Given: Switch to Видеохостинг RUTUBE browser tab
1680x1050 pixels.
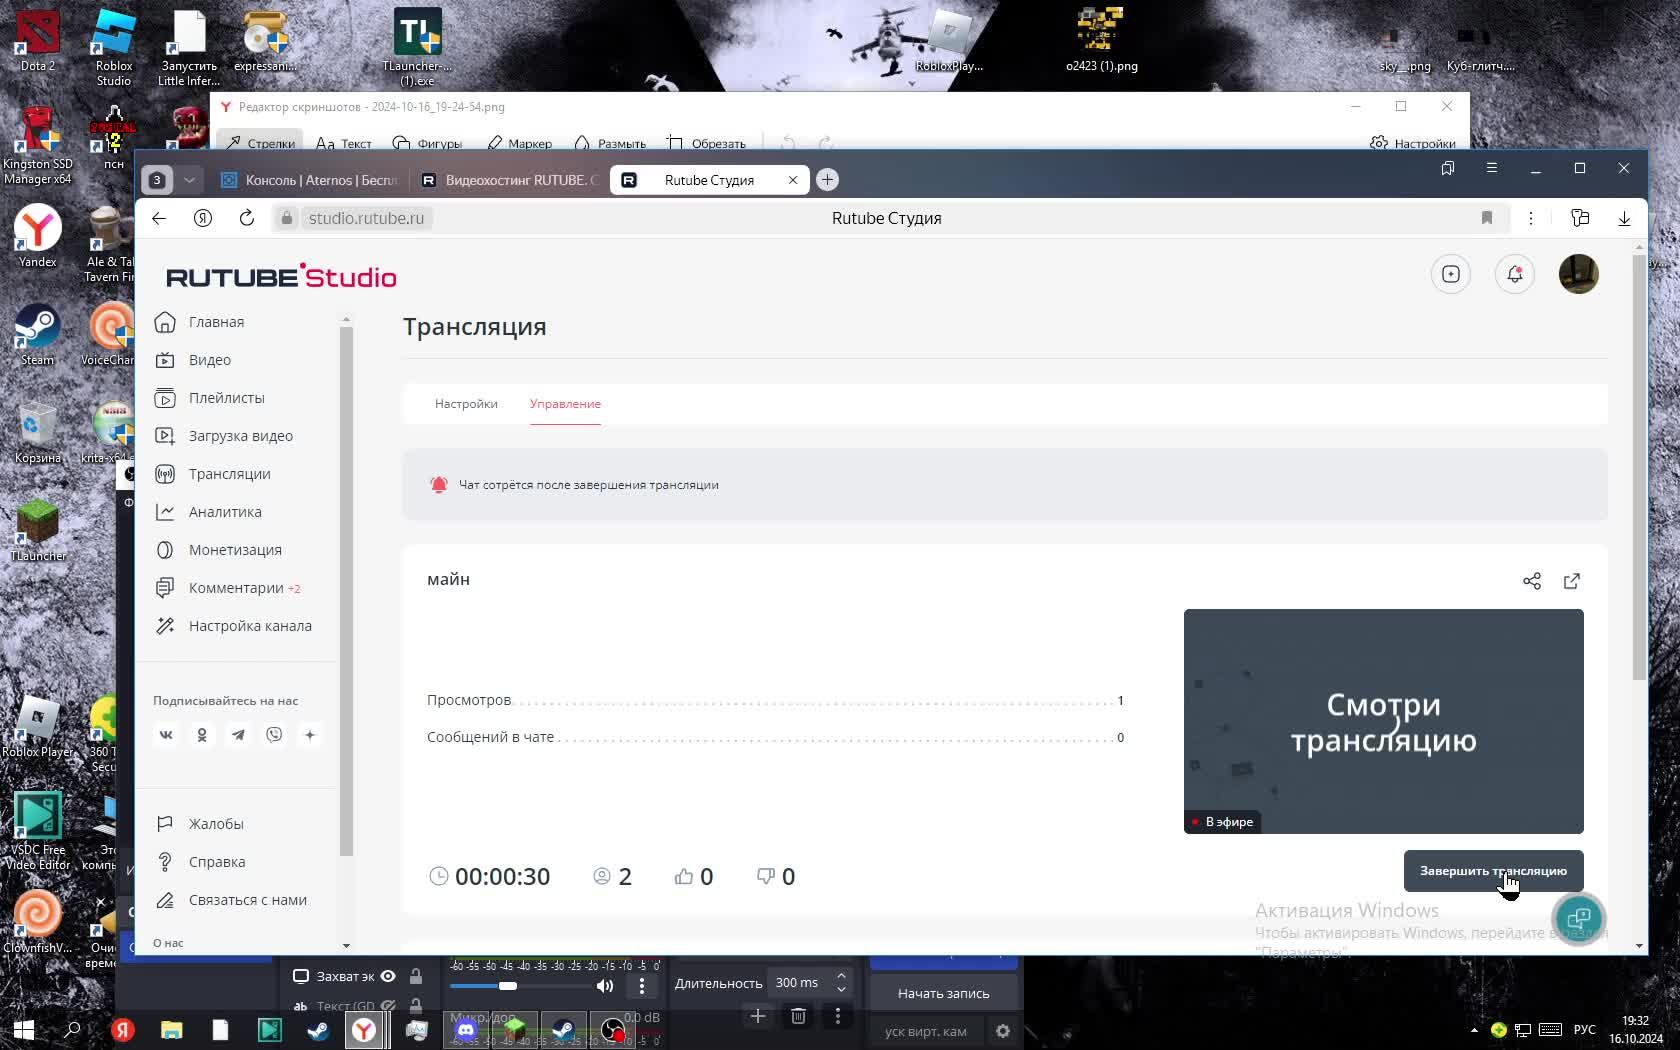Looking at the screenshot, I should [x=510, y=180].
